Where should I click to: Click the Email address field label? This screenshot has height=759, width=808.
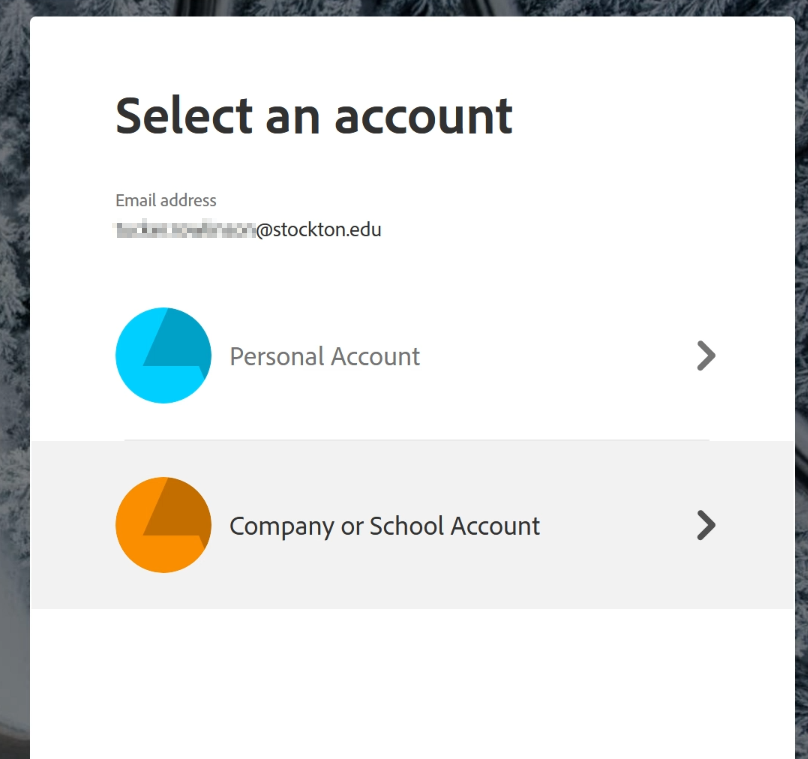(x=166, y=200)
